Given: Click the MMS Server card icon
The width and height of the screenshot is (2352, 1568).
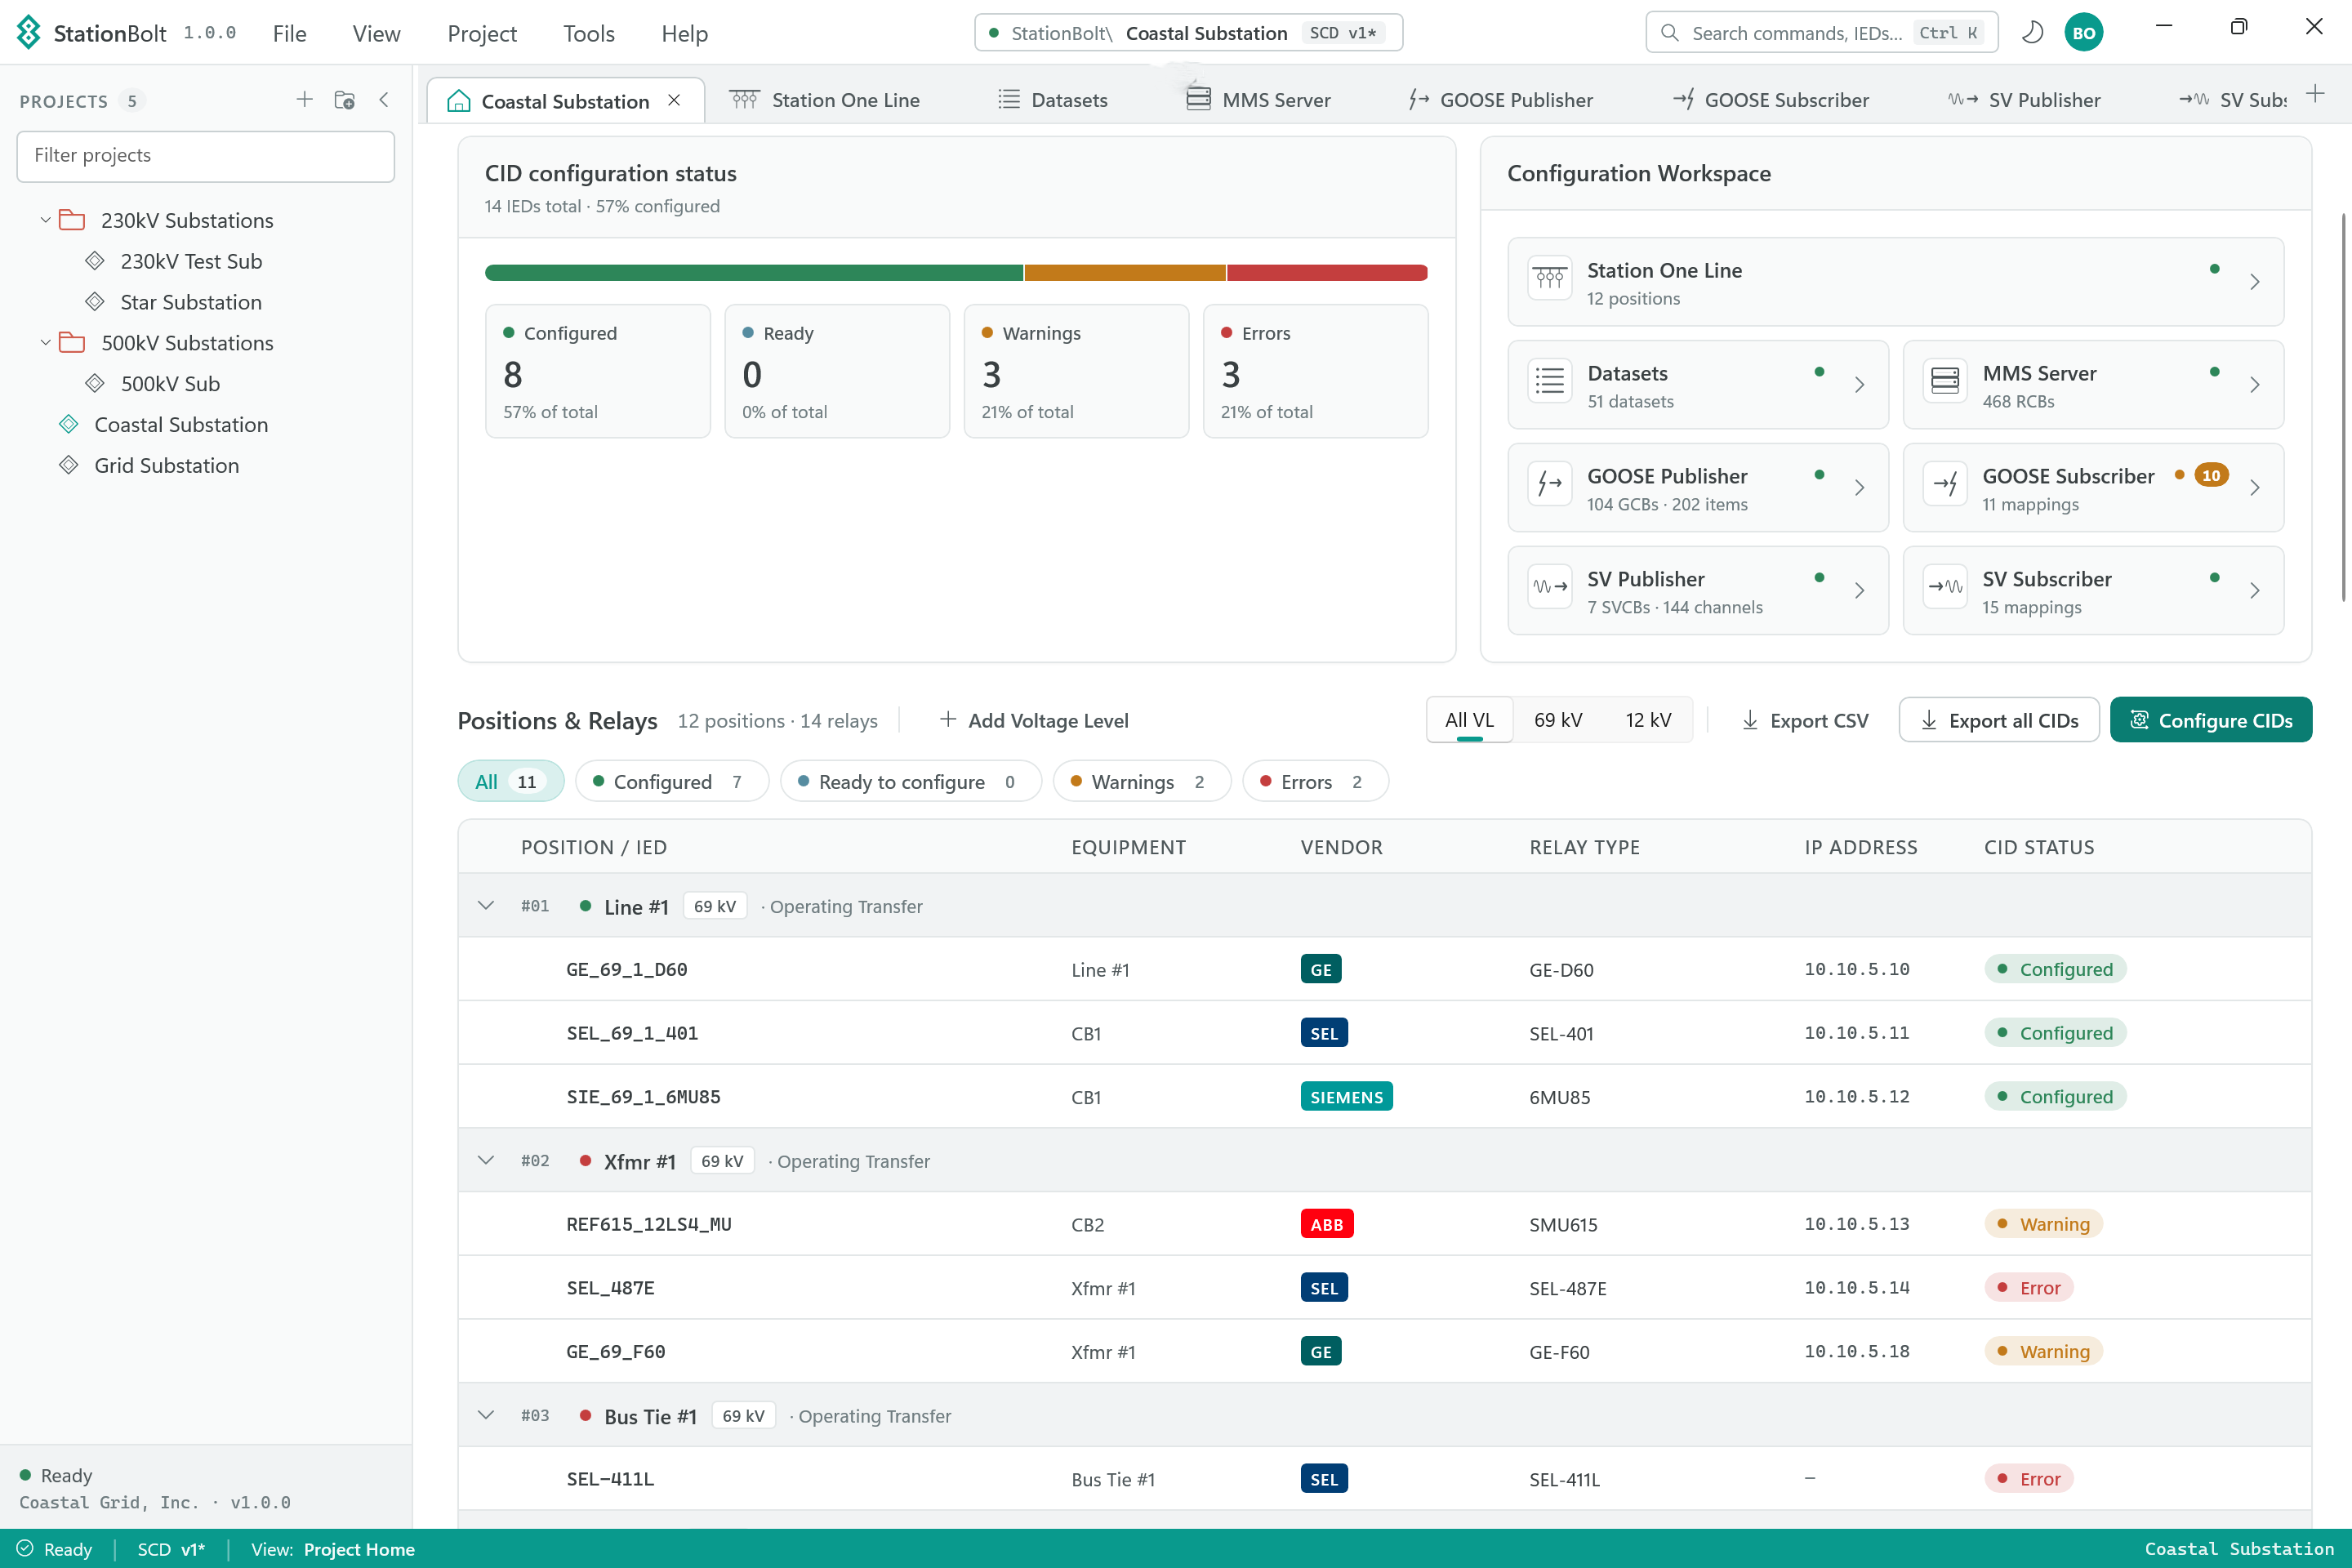Looking at the screenshot, I should (x=1945, y=381).
